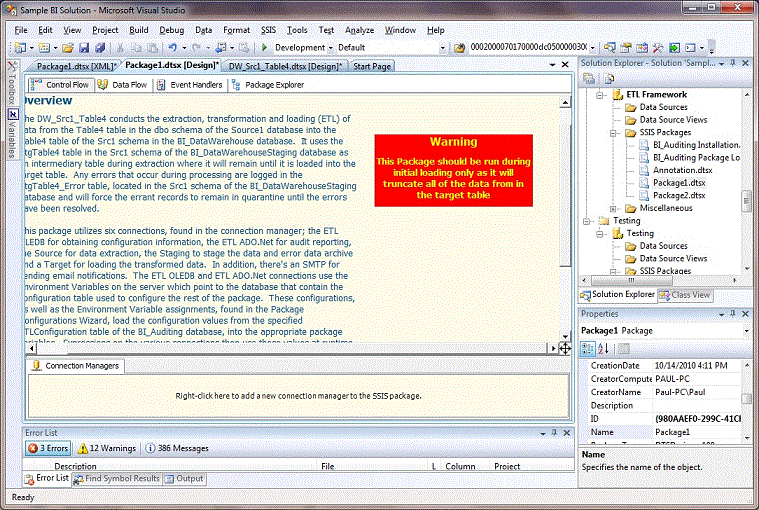Sort properties alphabetically with A-Z icon
The image size is (759, 510).
pos(604,348)
